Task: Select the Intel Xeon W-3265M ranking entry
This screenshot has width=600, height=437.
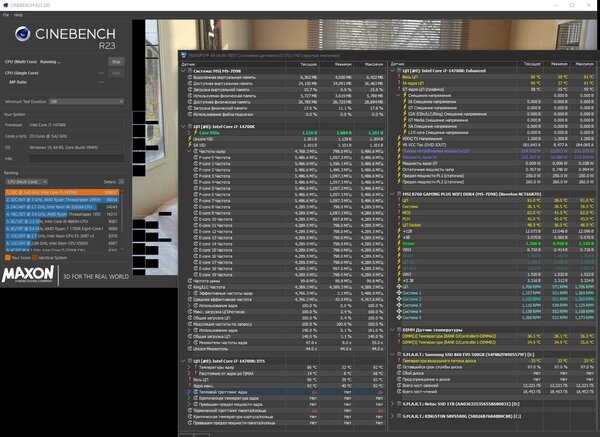Action: pyautogui.click(x=62, y=207)
